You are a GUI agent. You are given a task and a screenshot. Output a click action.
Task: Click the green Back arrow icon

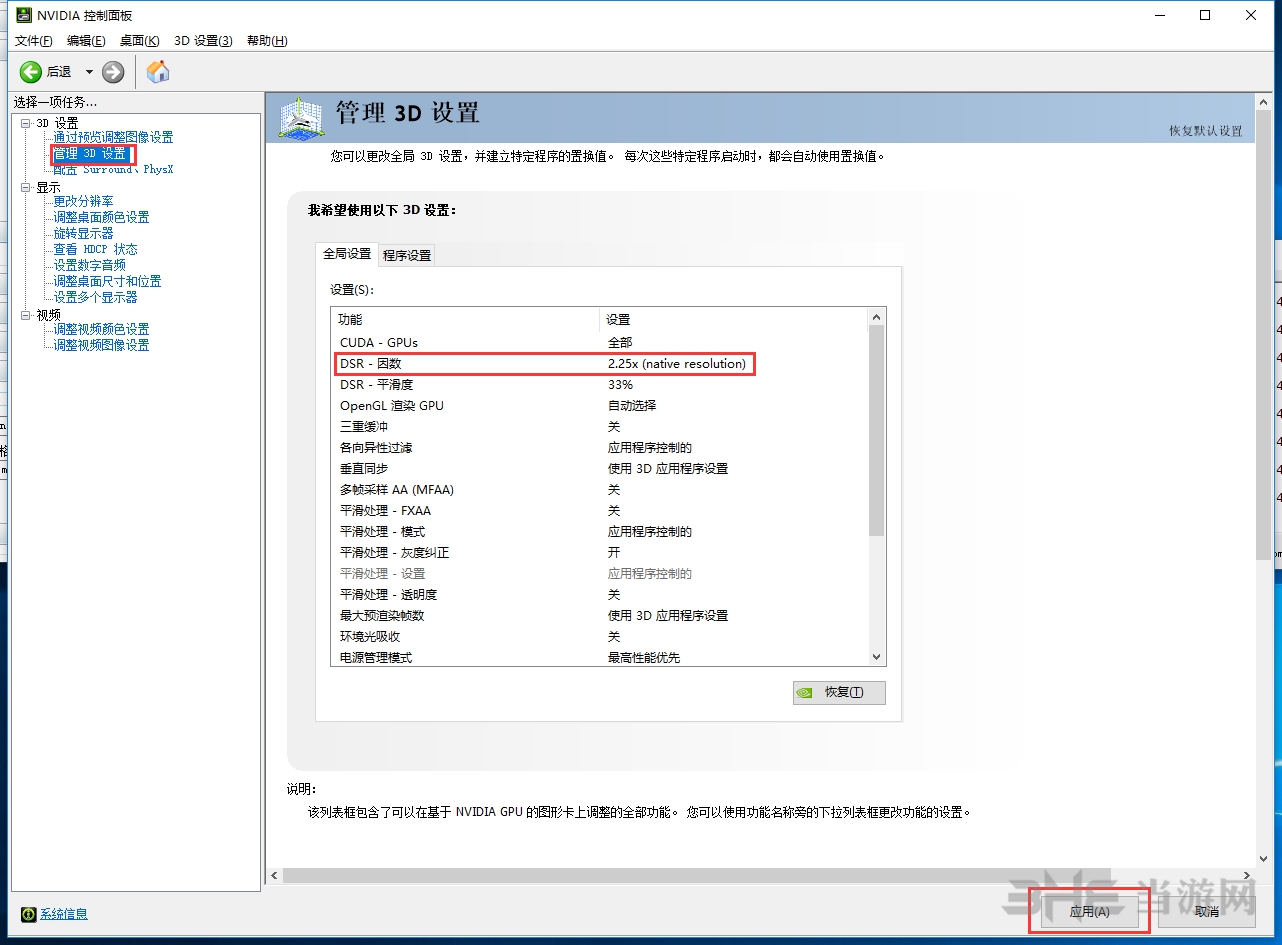31,71
